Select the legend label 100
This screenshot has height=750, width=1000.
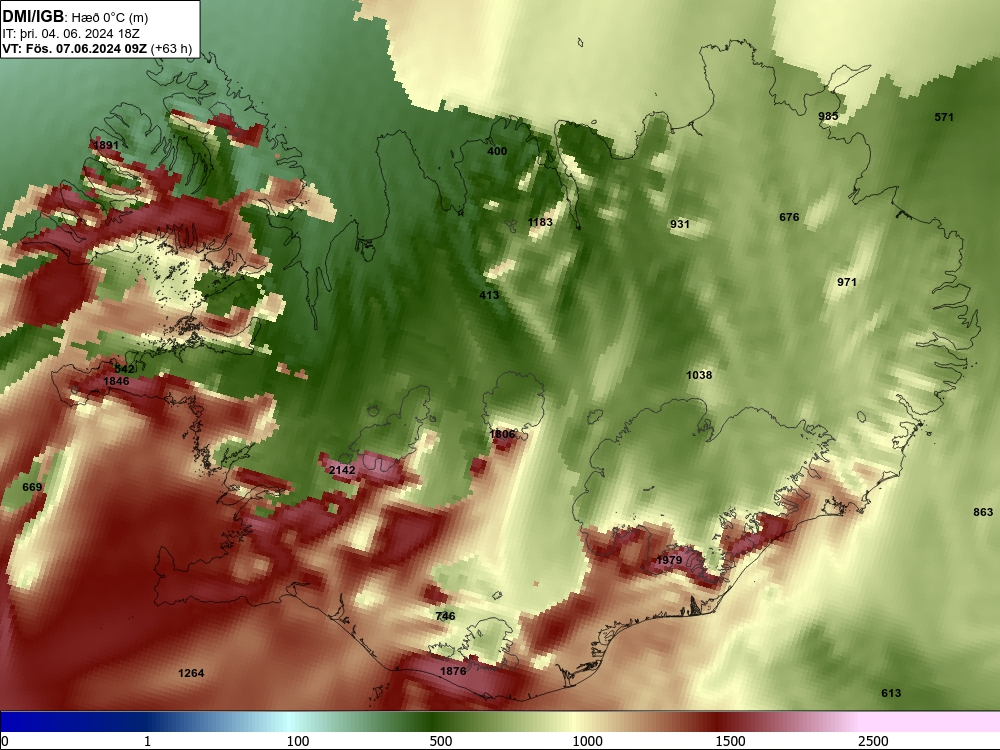[298, 741]
